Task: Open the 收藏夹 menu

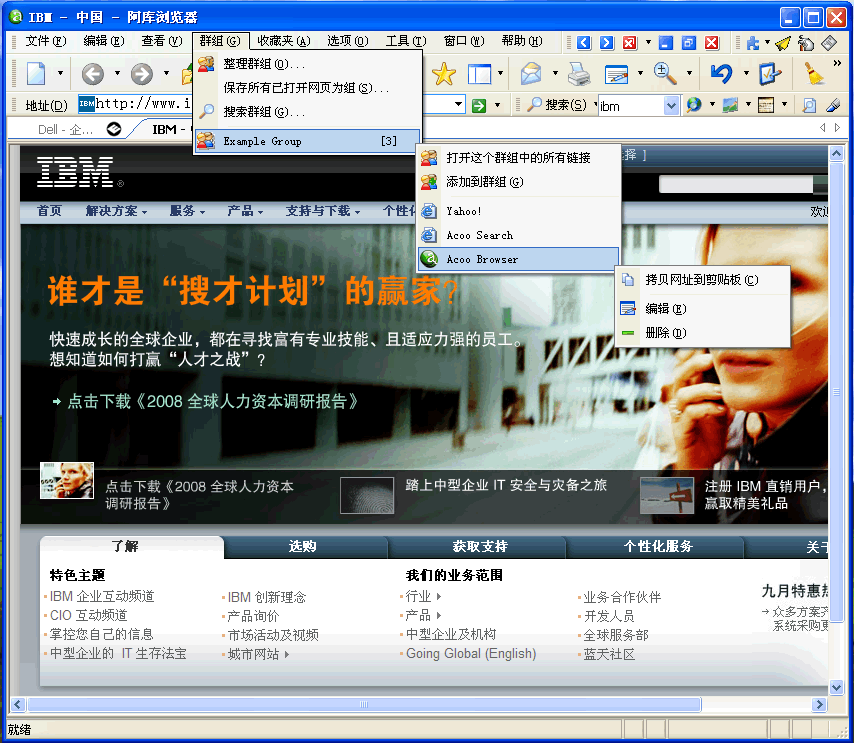Action: (x=283, y=41)
